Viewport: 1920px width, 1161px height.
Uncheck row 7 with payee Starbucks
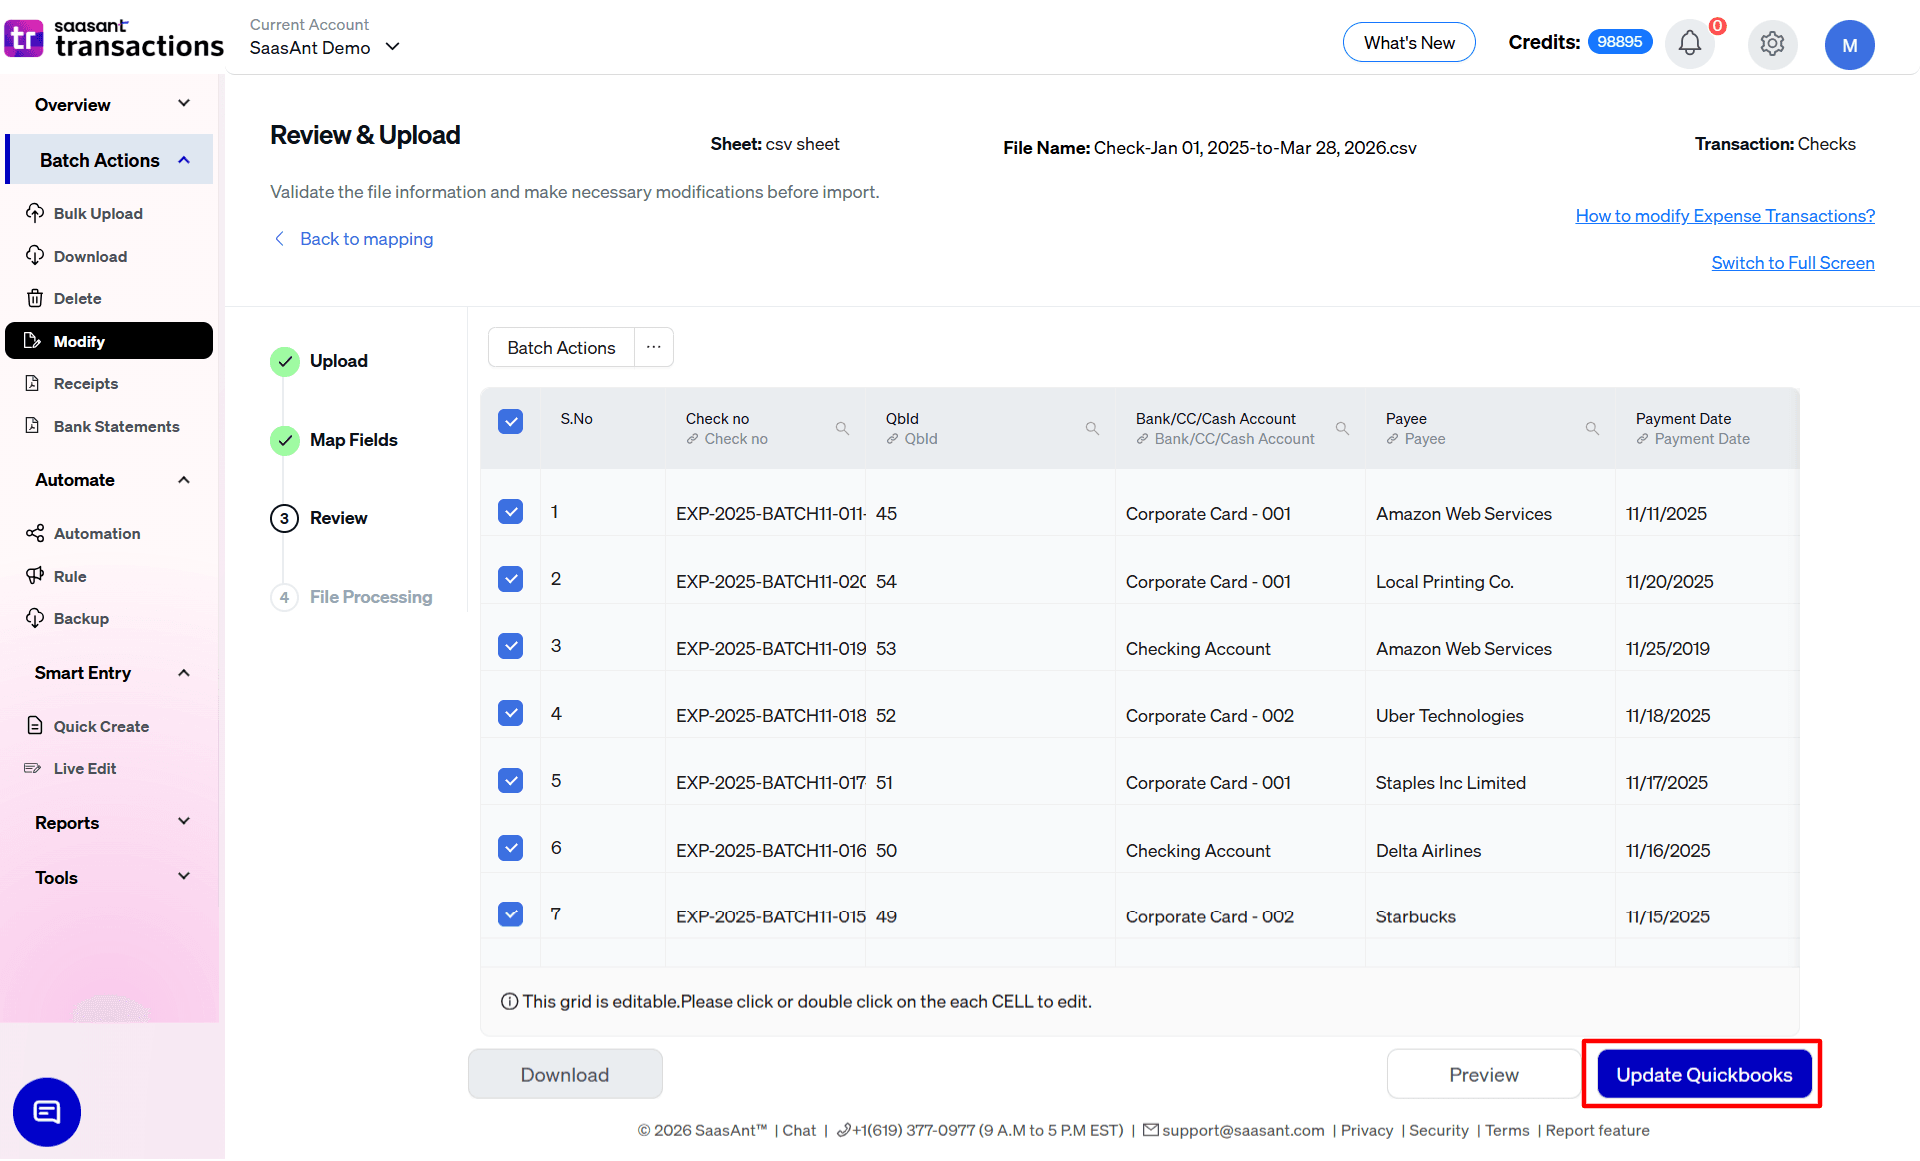click(x=510, y=913)
